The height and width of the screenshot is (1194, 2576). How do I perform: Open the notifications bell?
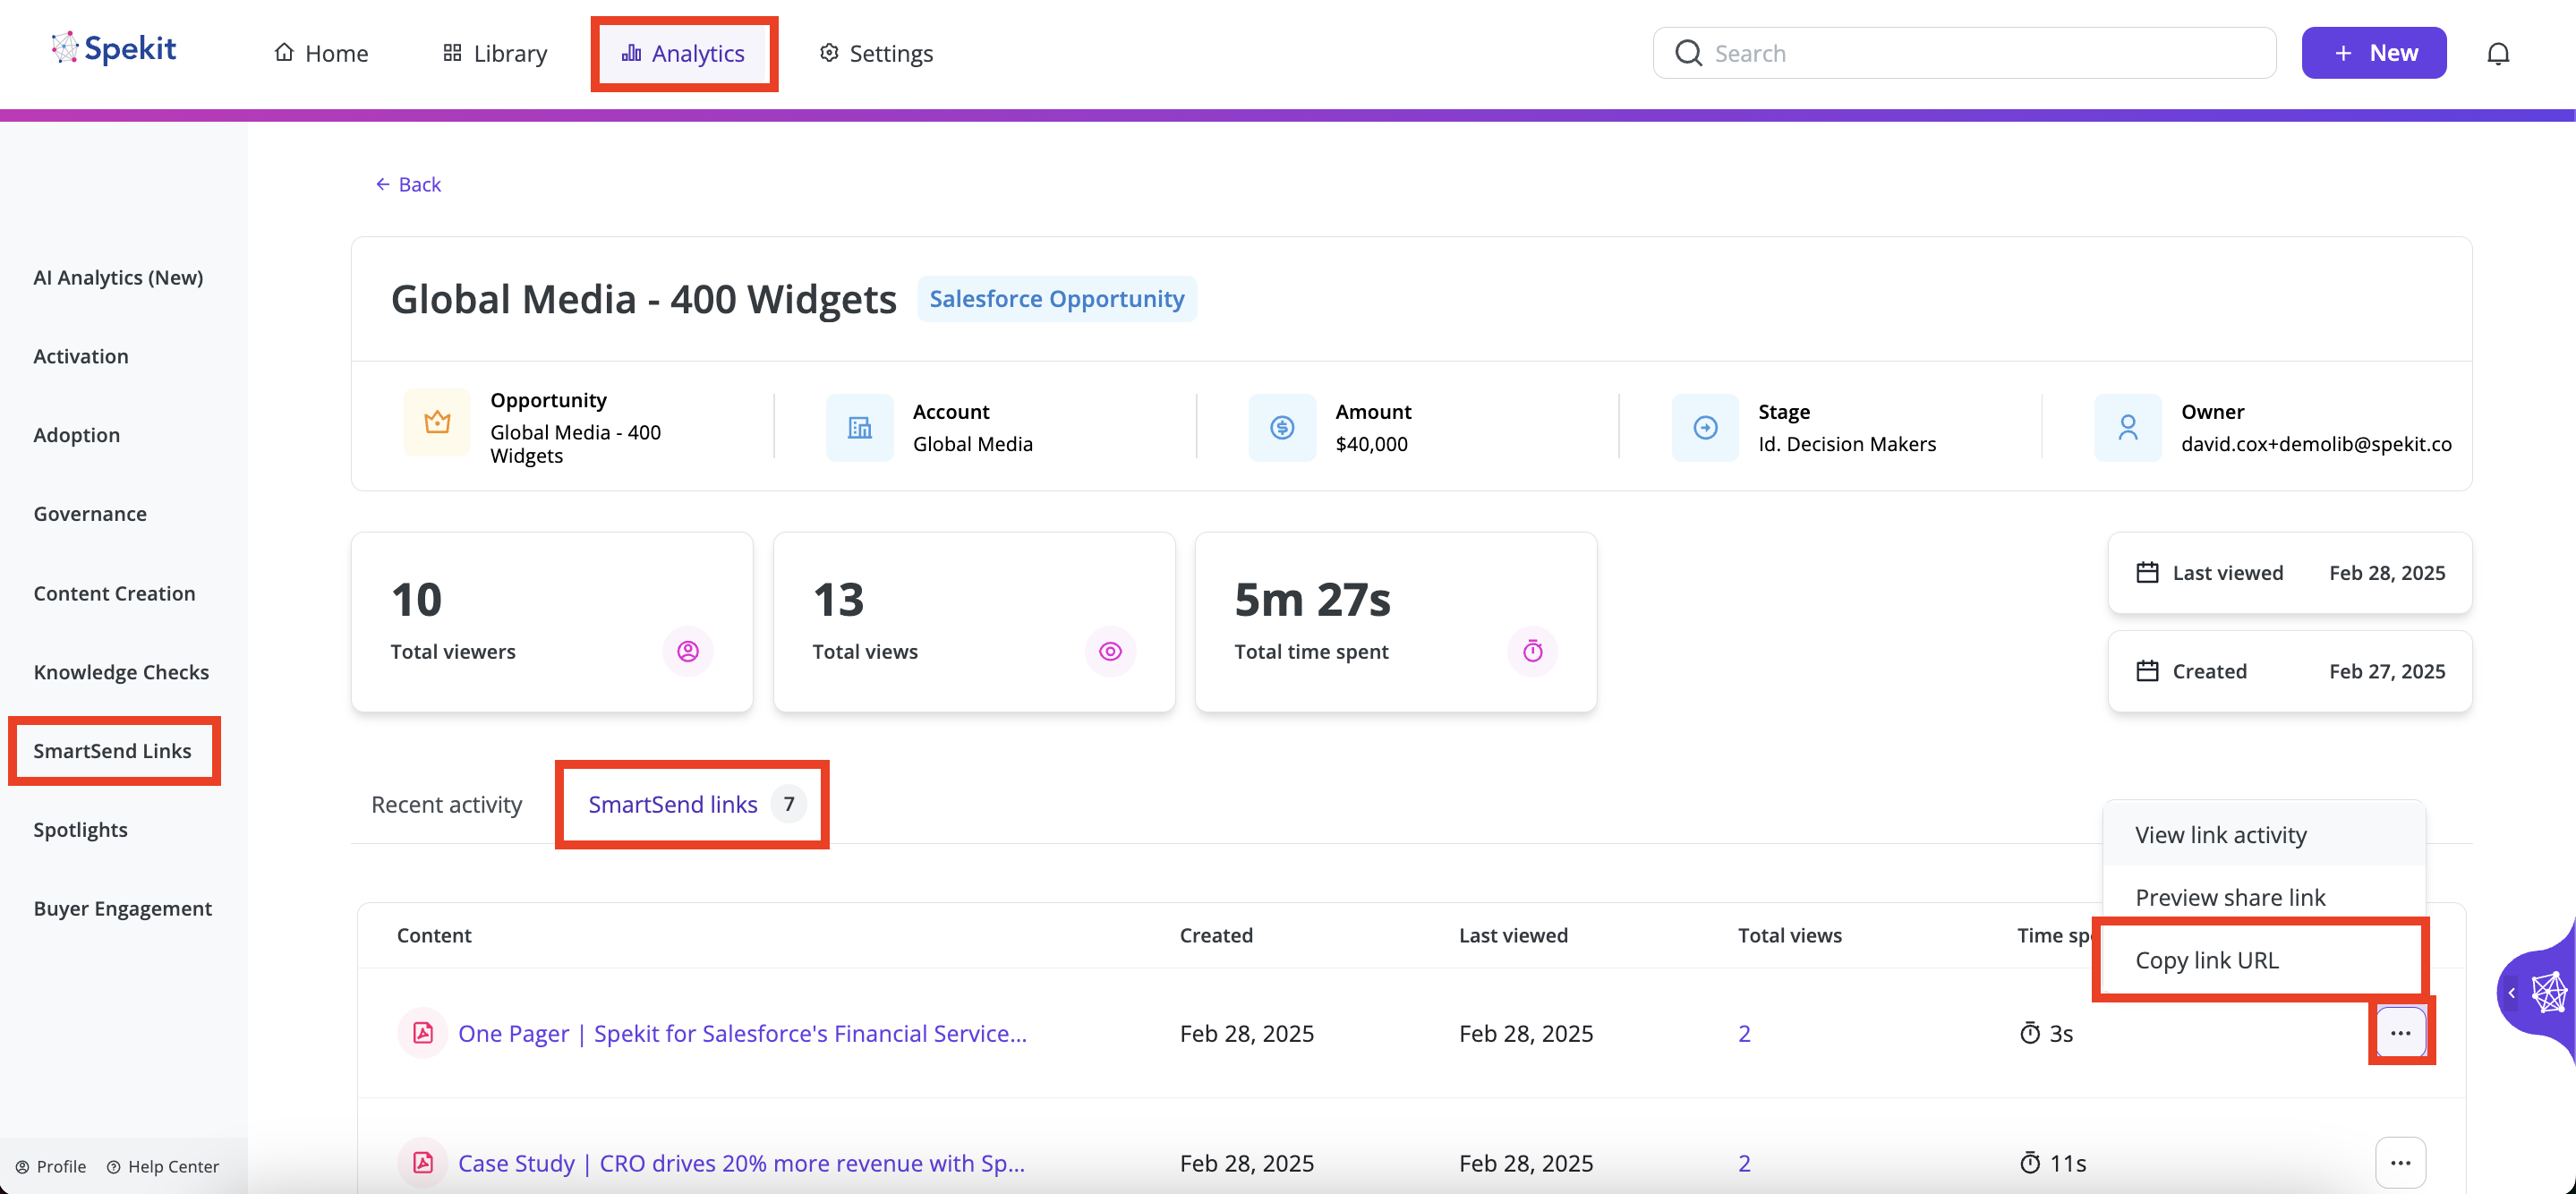2497,53
